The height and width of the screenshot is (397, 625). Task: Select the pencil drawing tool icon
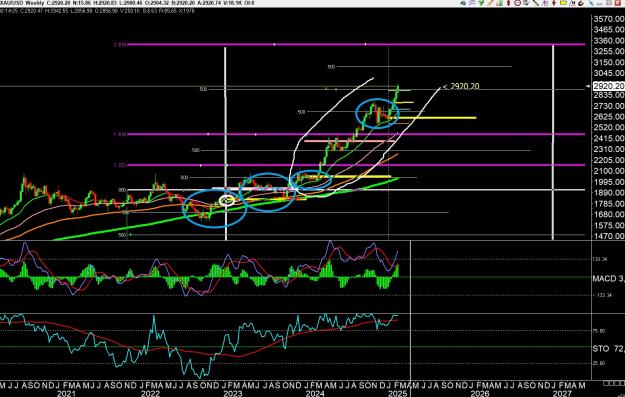click(490, 3)
